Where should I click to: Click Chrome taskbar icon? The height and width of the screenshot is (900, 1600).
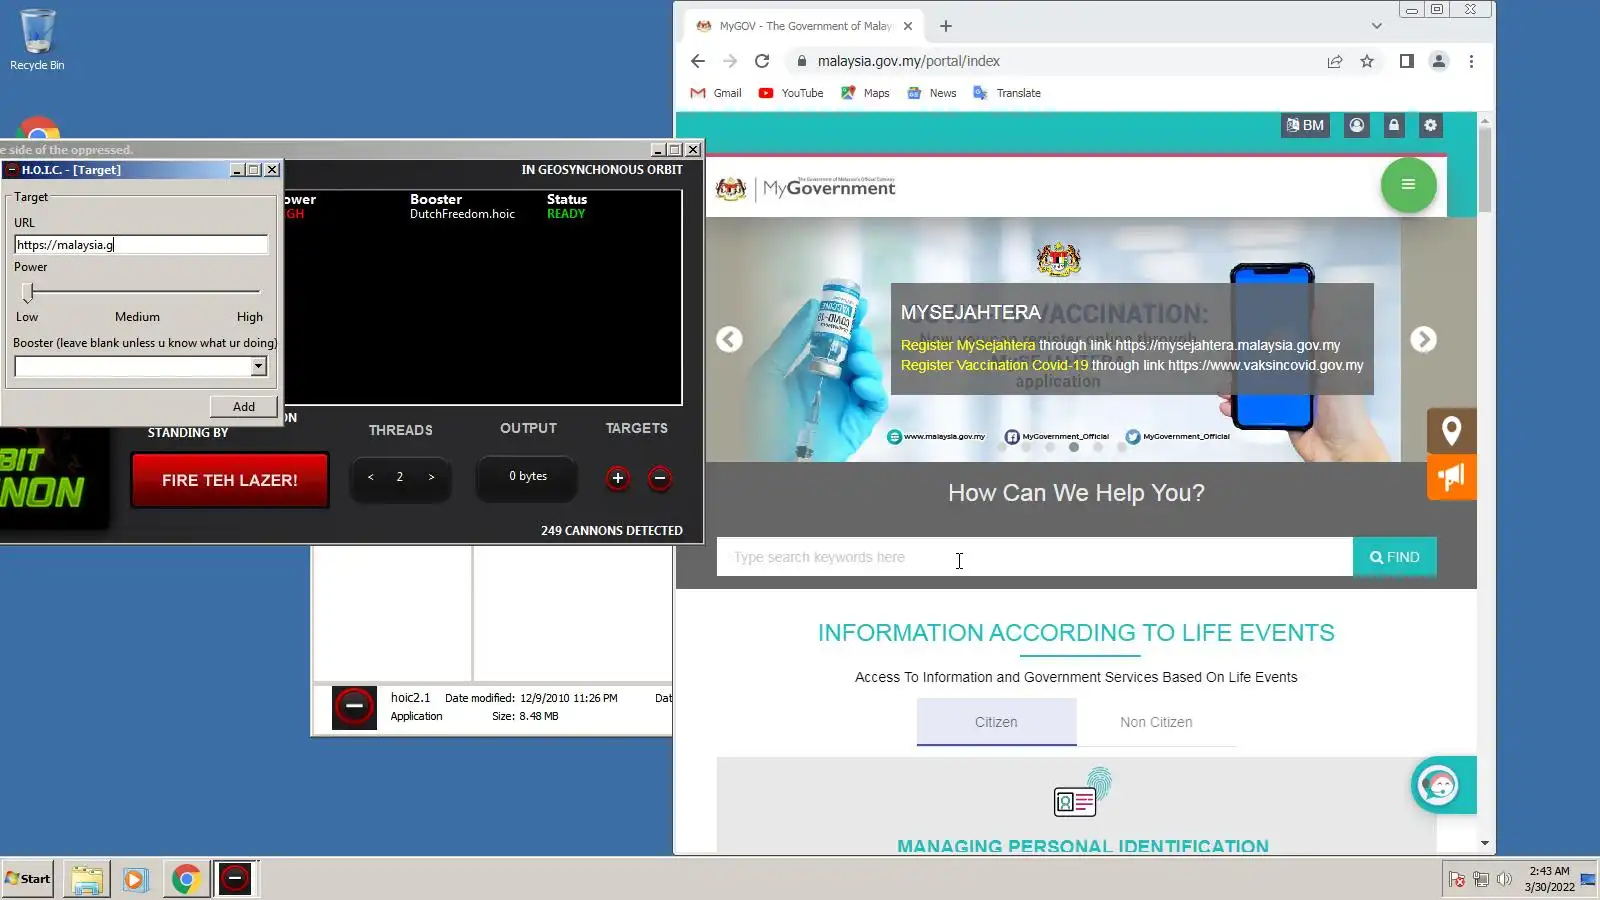pos(185,879)
